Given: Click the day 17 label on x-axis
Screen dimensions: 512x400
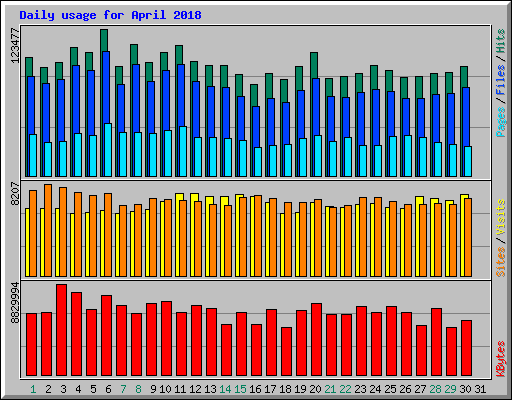Looking at the screenshot, I should (270, 389).
